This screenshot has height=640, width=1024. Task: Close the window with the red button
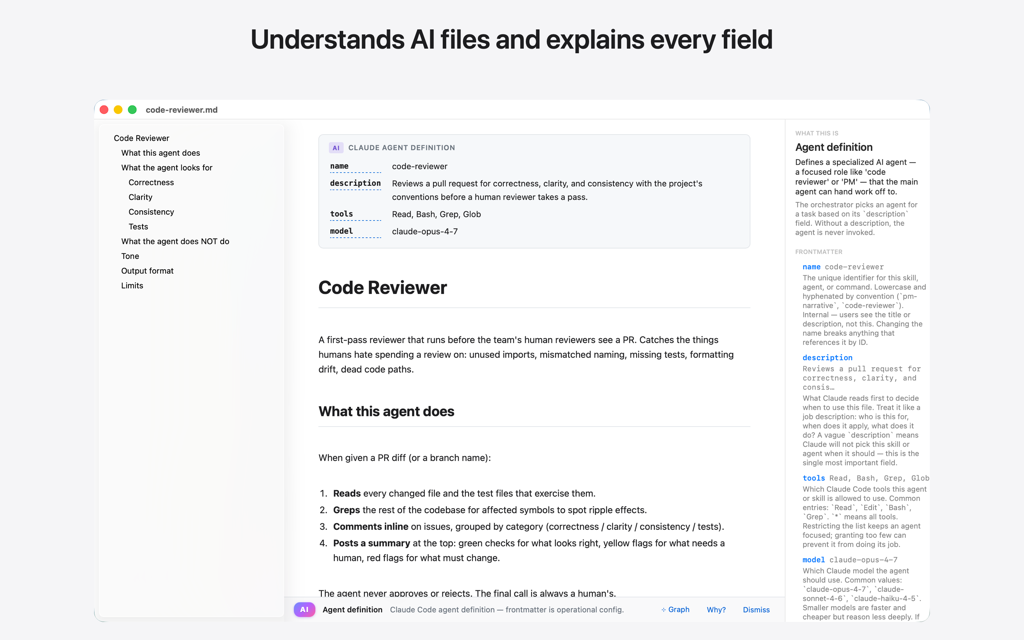click(x=104, y=110)
